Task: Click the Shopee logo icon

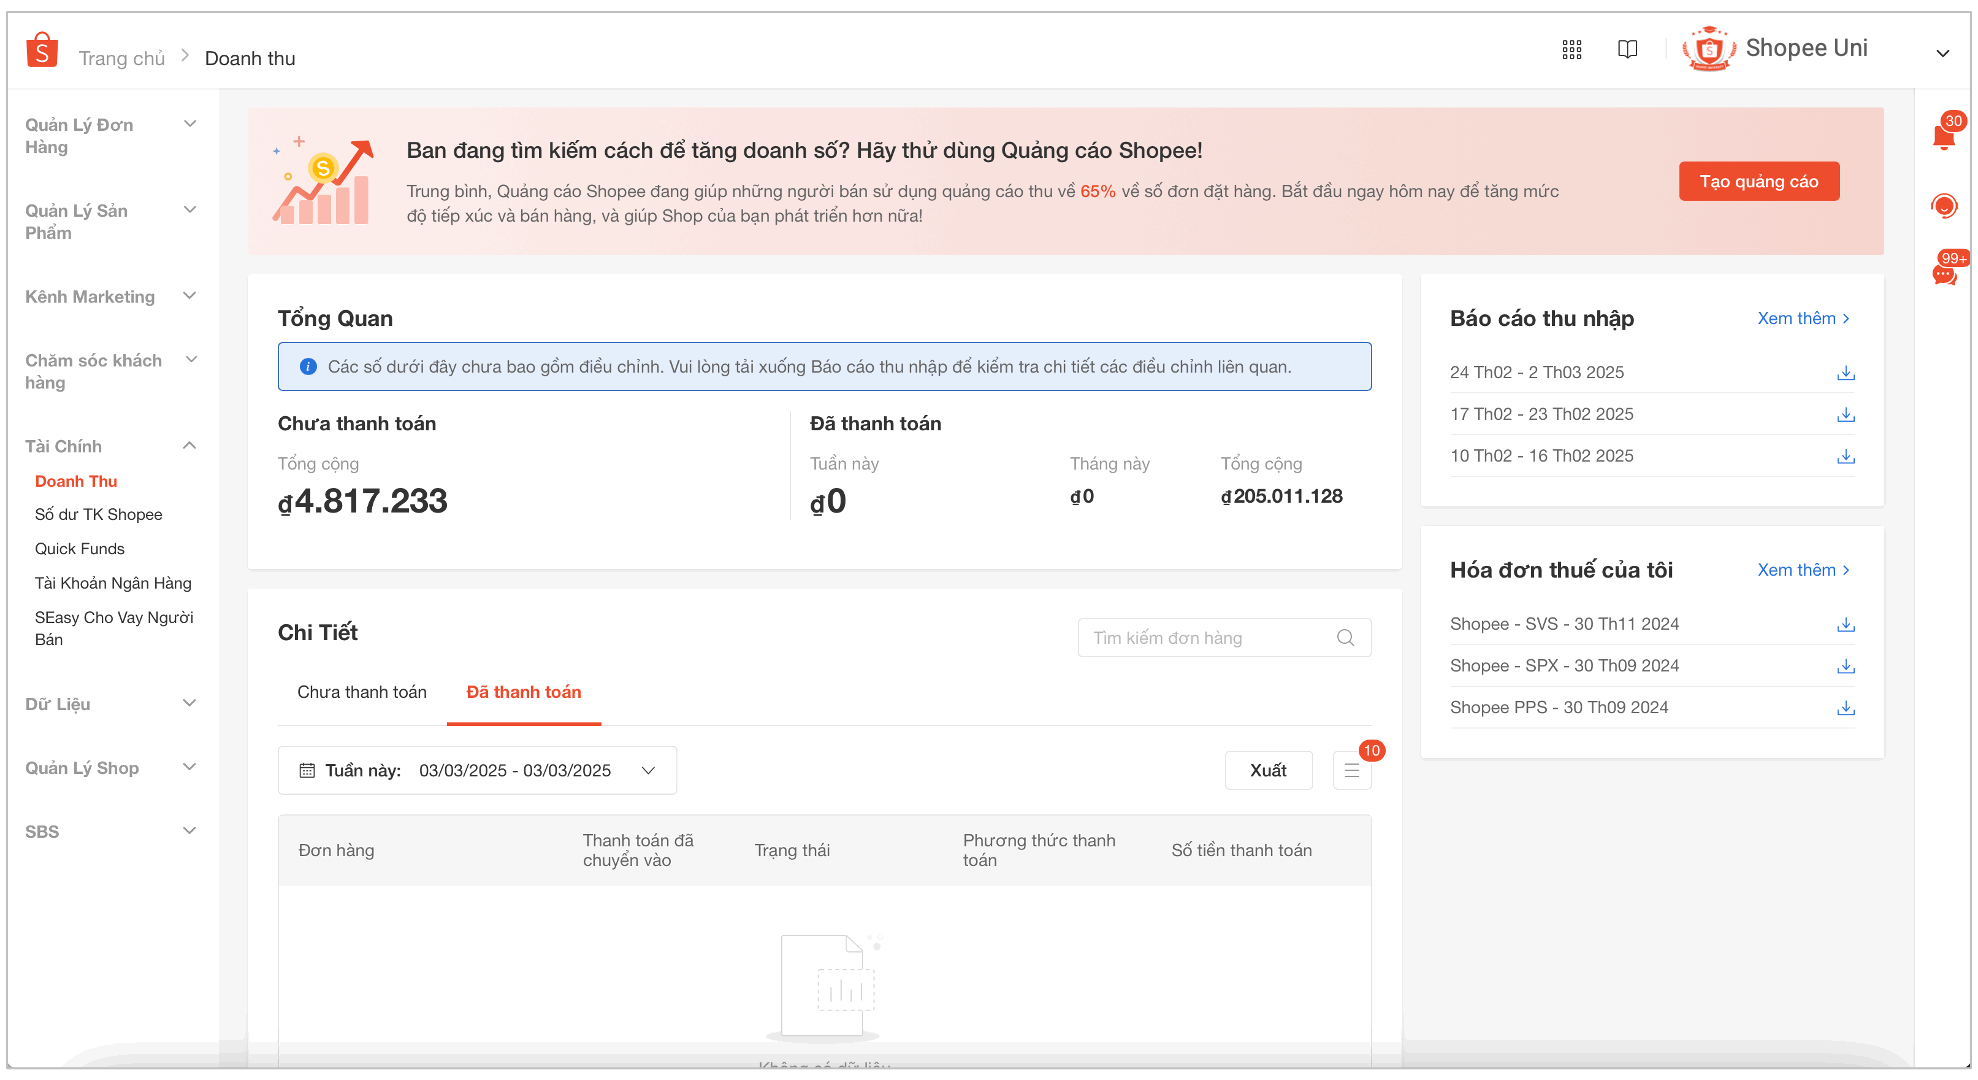Action: pyautogui.click(x=42, y=50)
